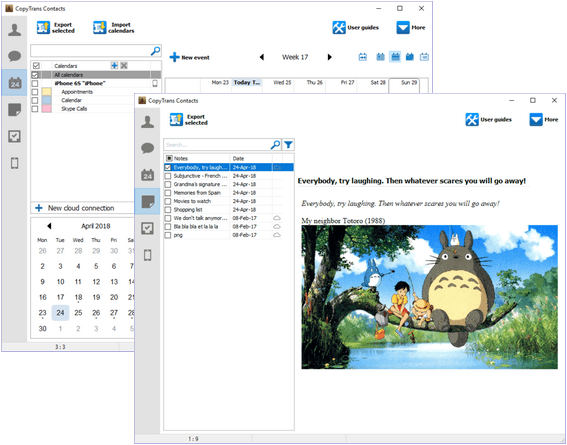This screenshot has height=445, width=567.
Task: Open Messages section in front window sidebar
Action: (148, 148)
